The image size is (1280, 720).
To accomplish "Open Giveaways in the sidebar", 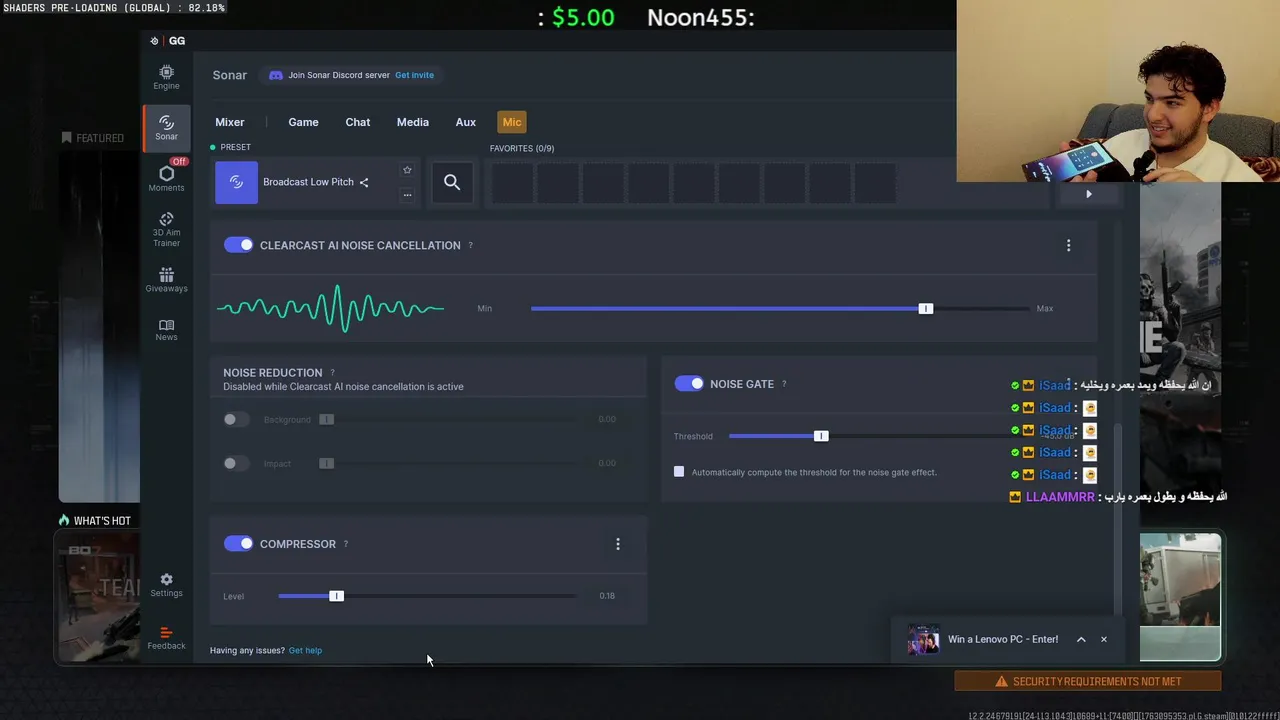I will [166, 280].
